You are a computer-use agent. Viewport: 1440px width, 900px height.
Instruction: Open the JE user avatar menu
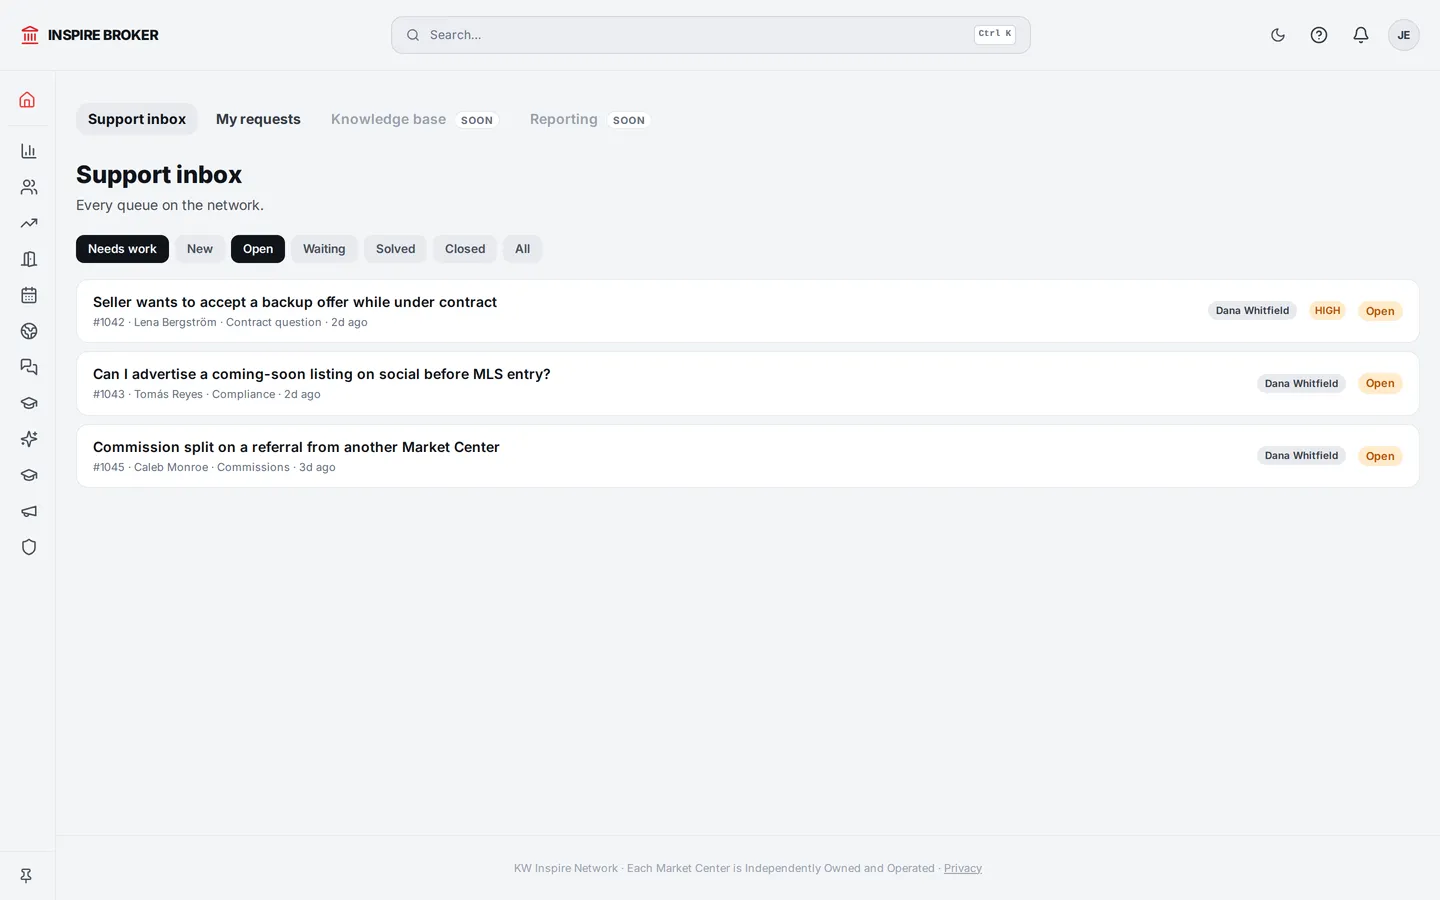(x=1404, y=35)
